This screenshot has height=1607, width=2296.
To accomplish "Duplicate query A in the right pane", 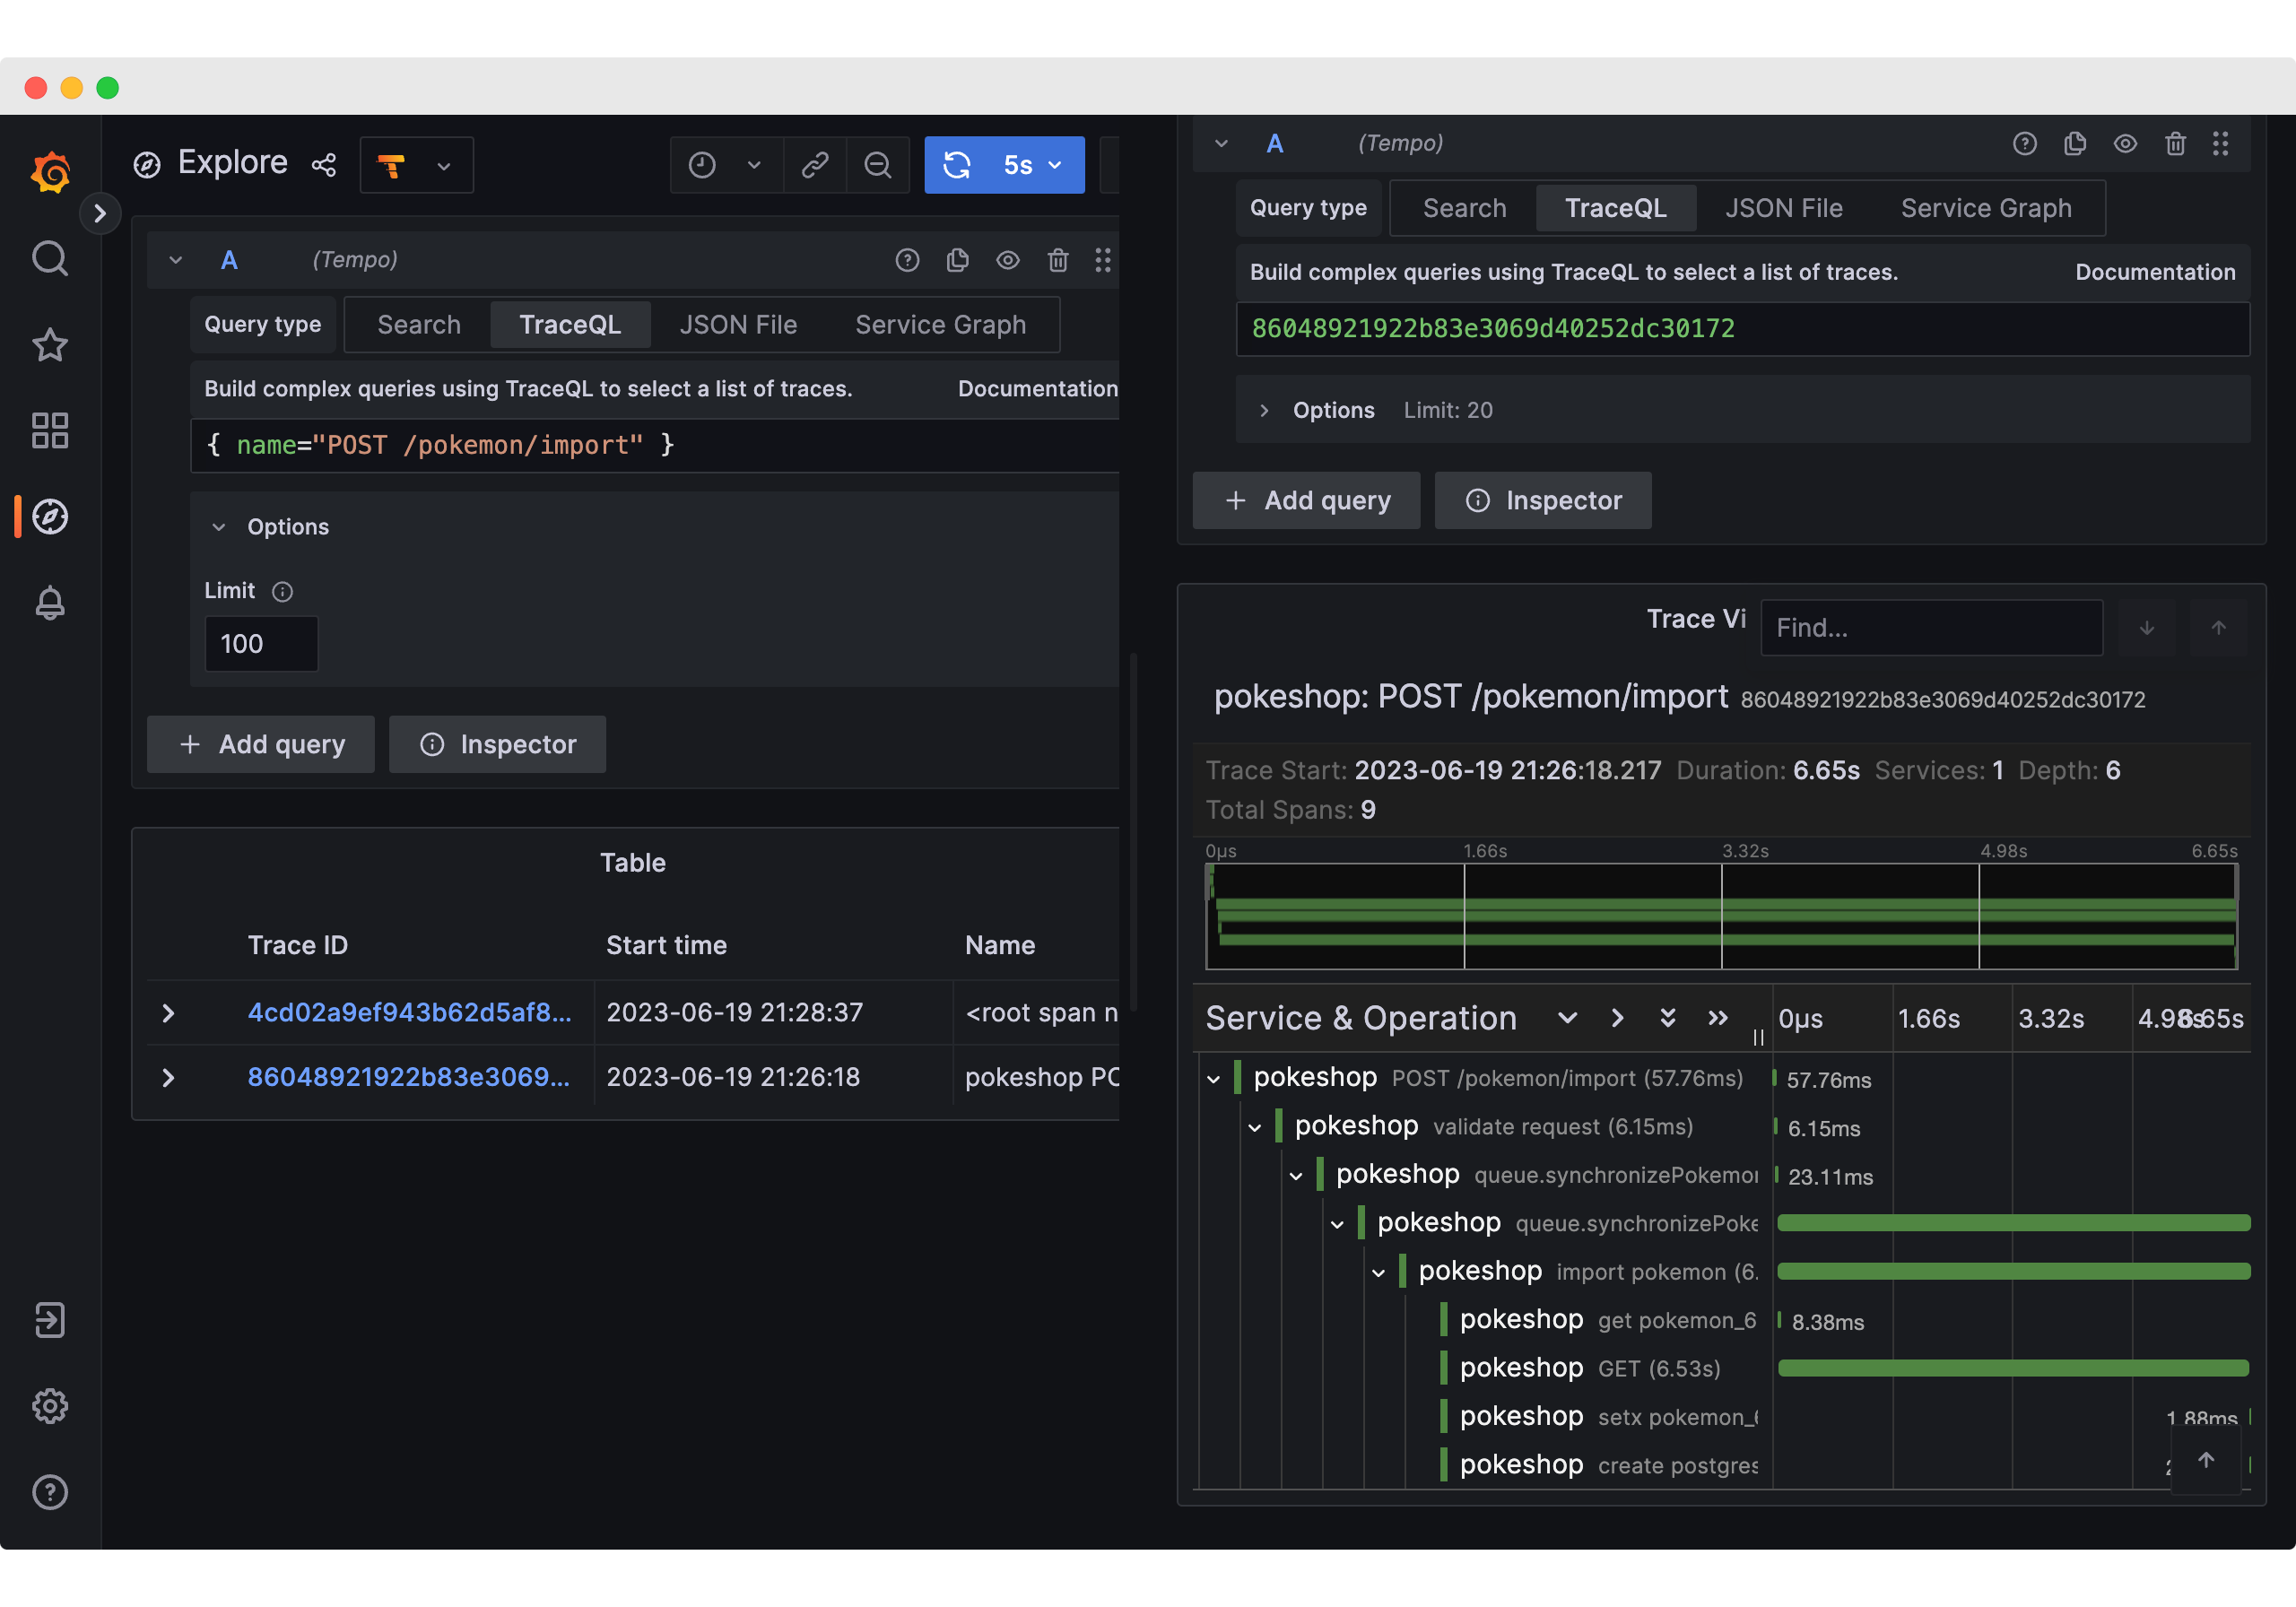I will point(2075,144).
